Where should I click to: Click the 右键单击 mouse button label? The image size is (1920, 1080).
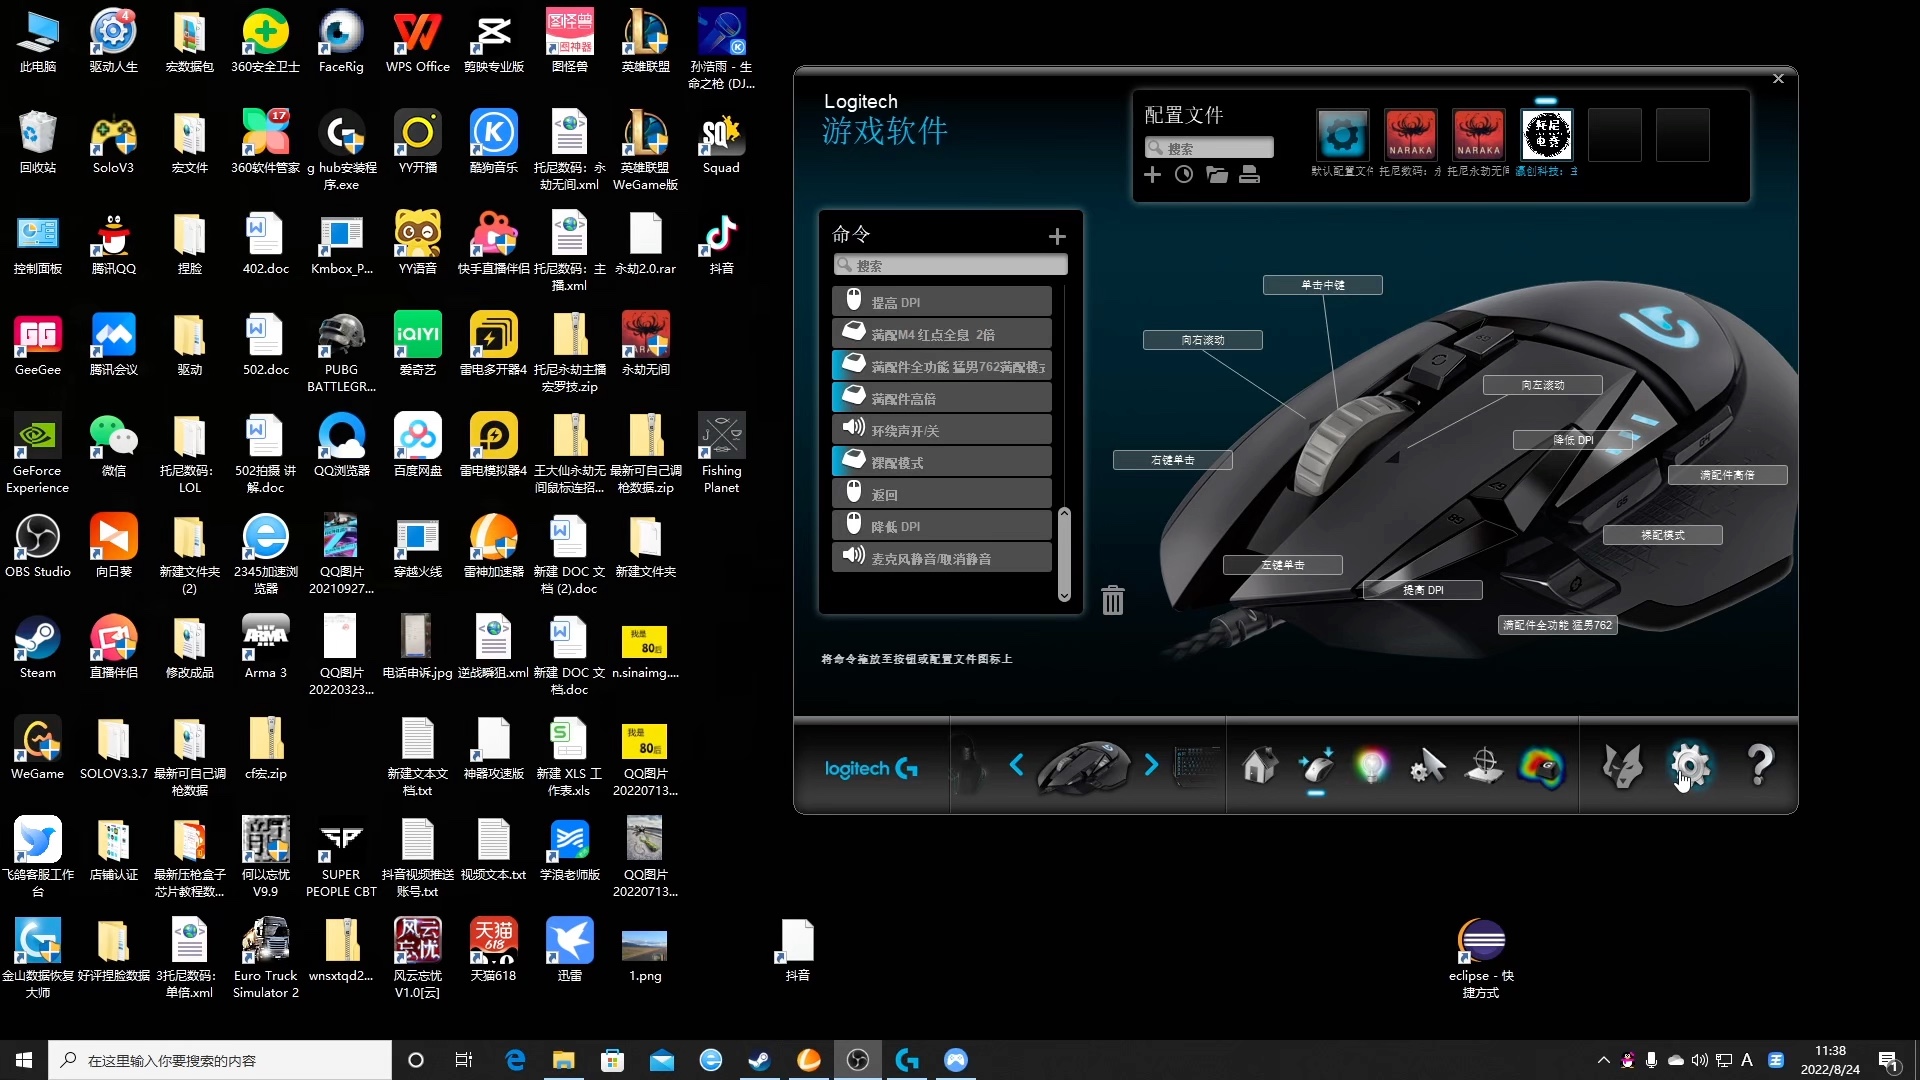pos(1172,460)
